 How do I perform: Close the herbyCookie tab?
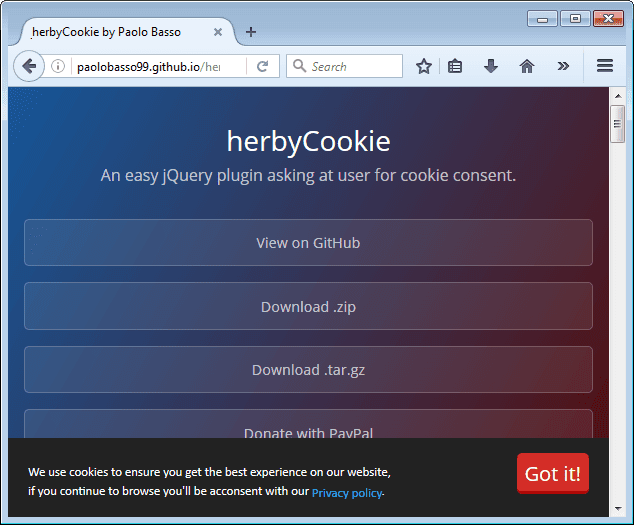(x=218, y=32)
